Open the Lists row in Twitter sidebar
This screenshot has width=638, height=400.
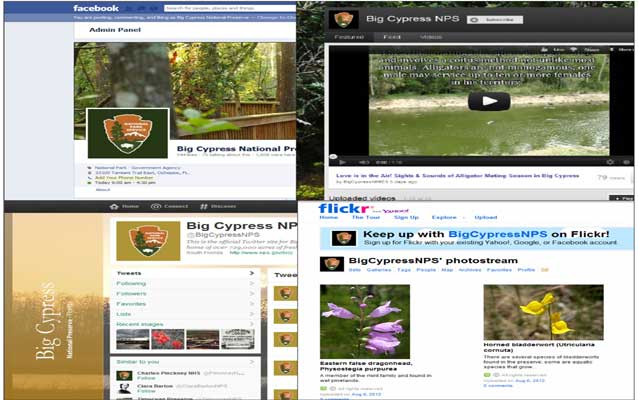pyautogui.click(x=185, y=314)
